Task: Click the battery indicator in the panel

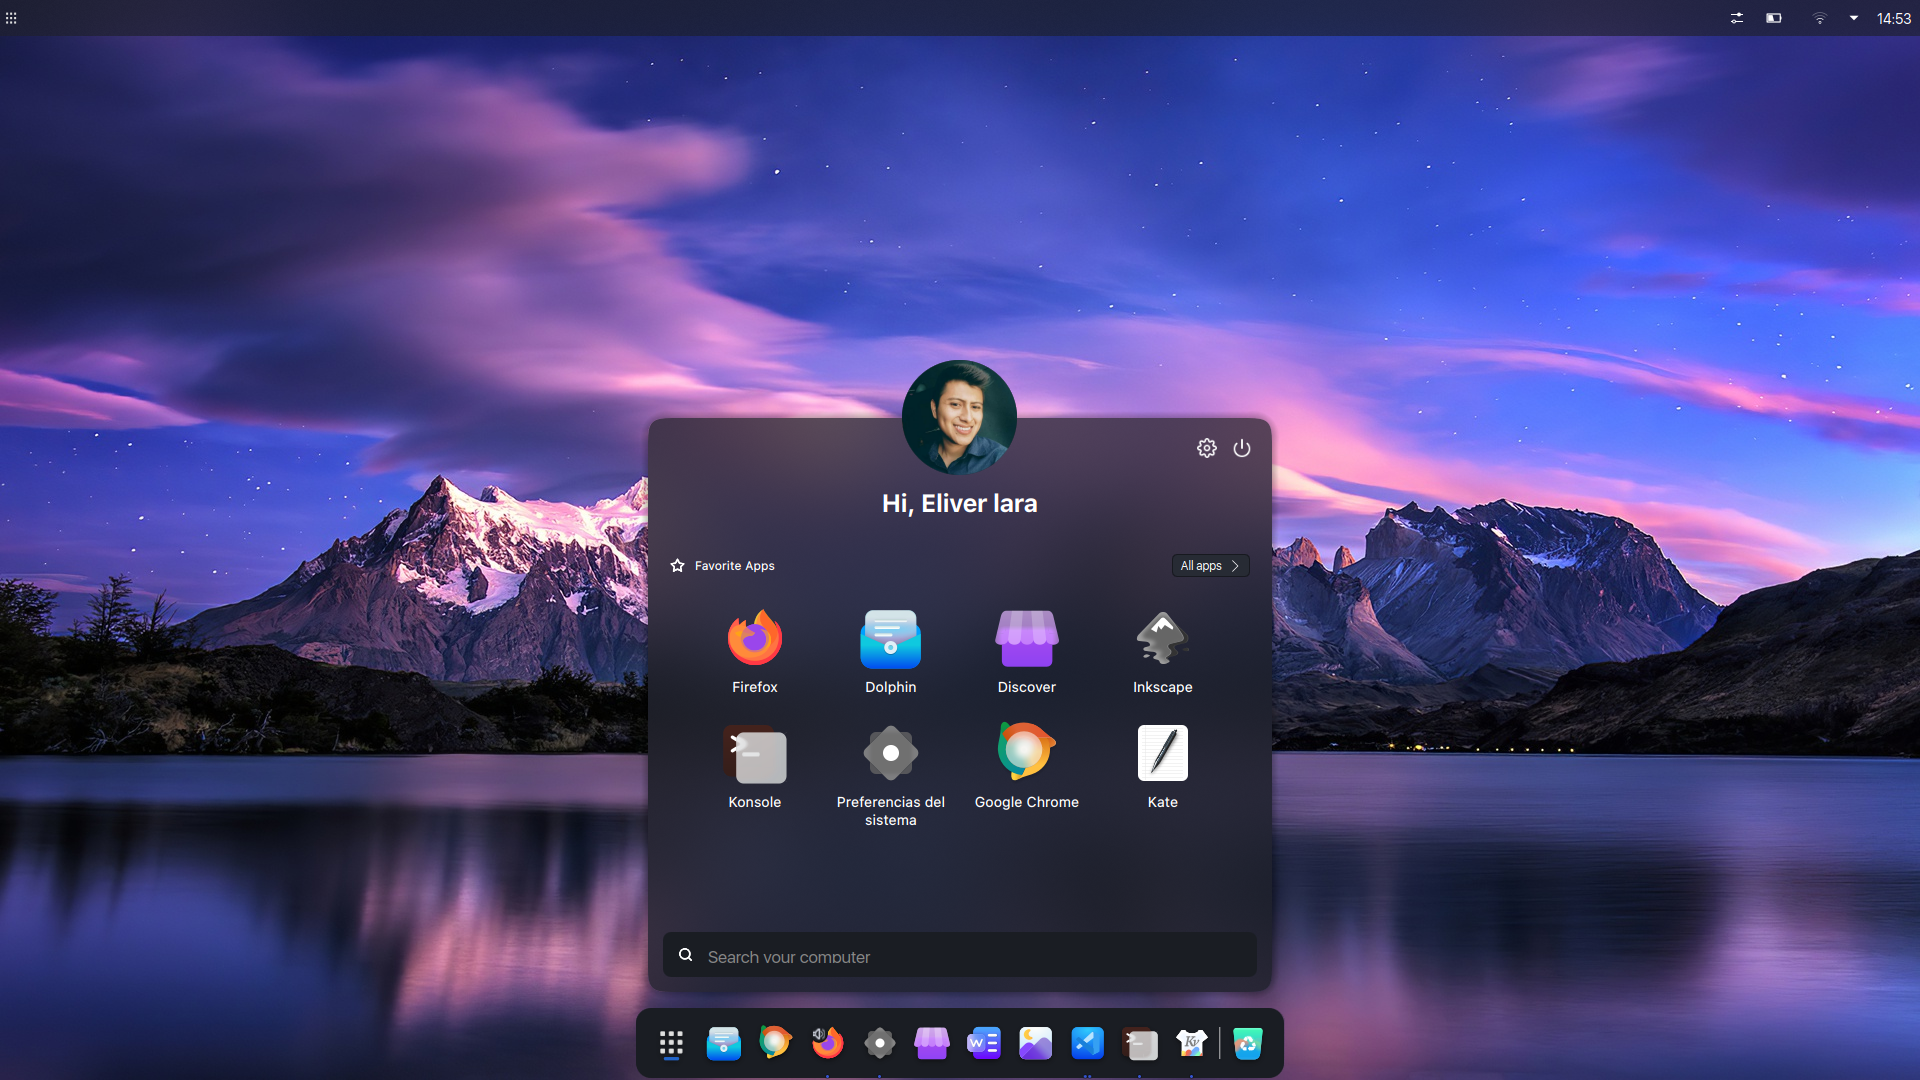Action: point(1774,18)
